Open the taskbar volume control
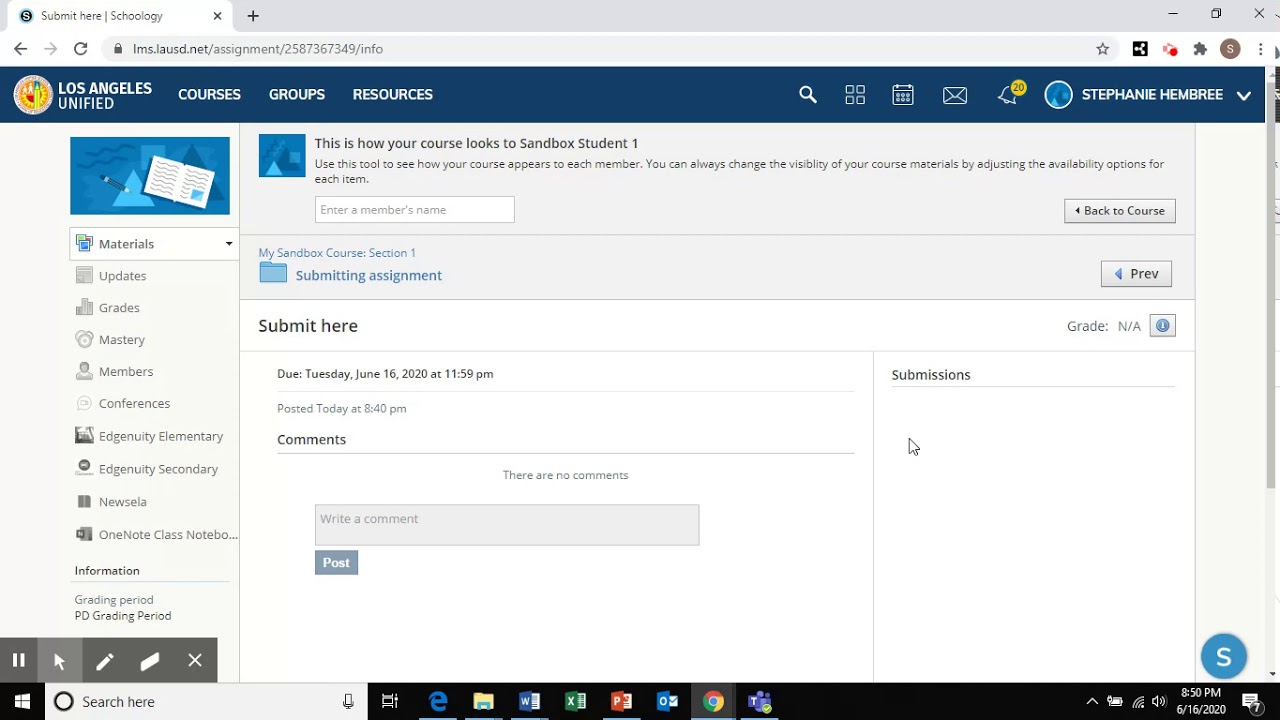The image size is (1280, 720). (x=1159, y=702)
